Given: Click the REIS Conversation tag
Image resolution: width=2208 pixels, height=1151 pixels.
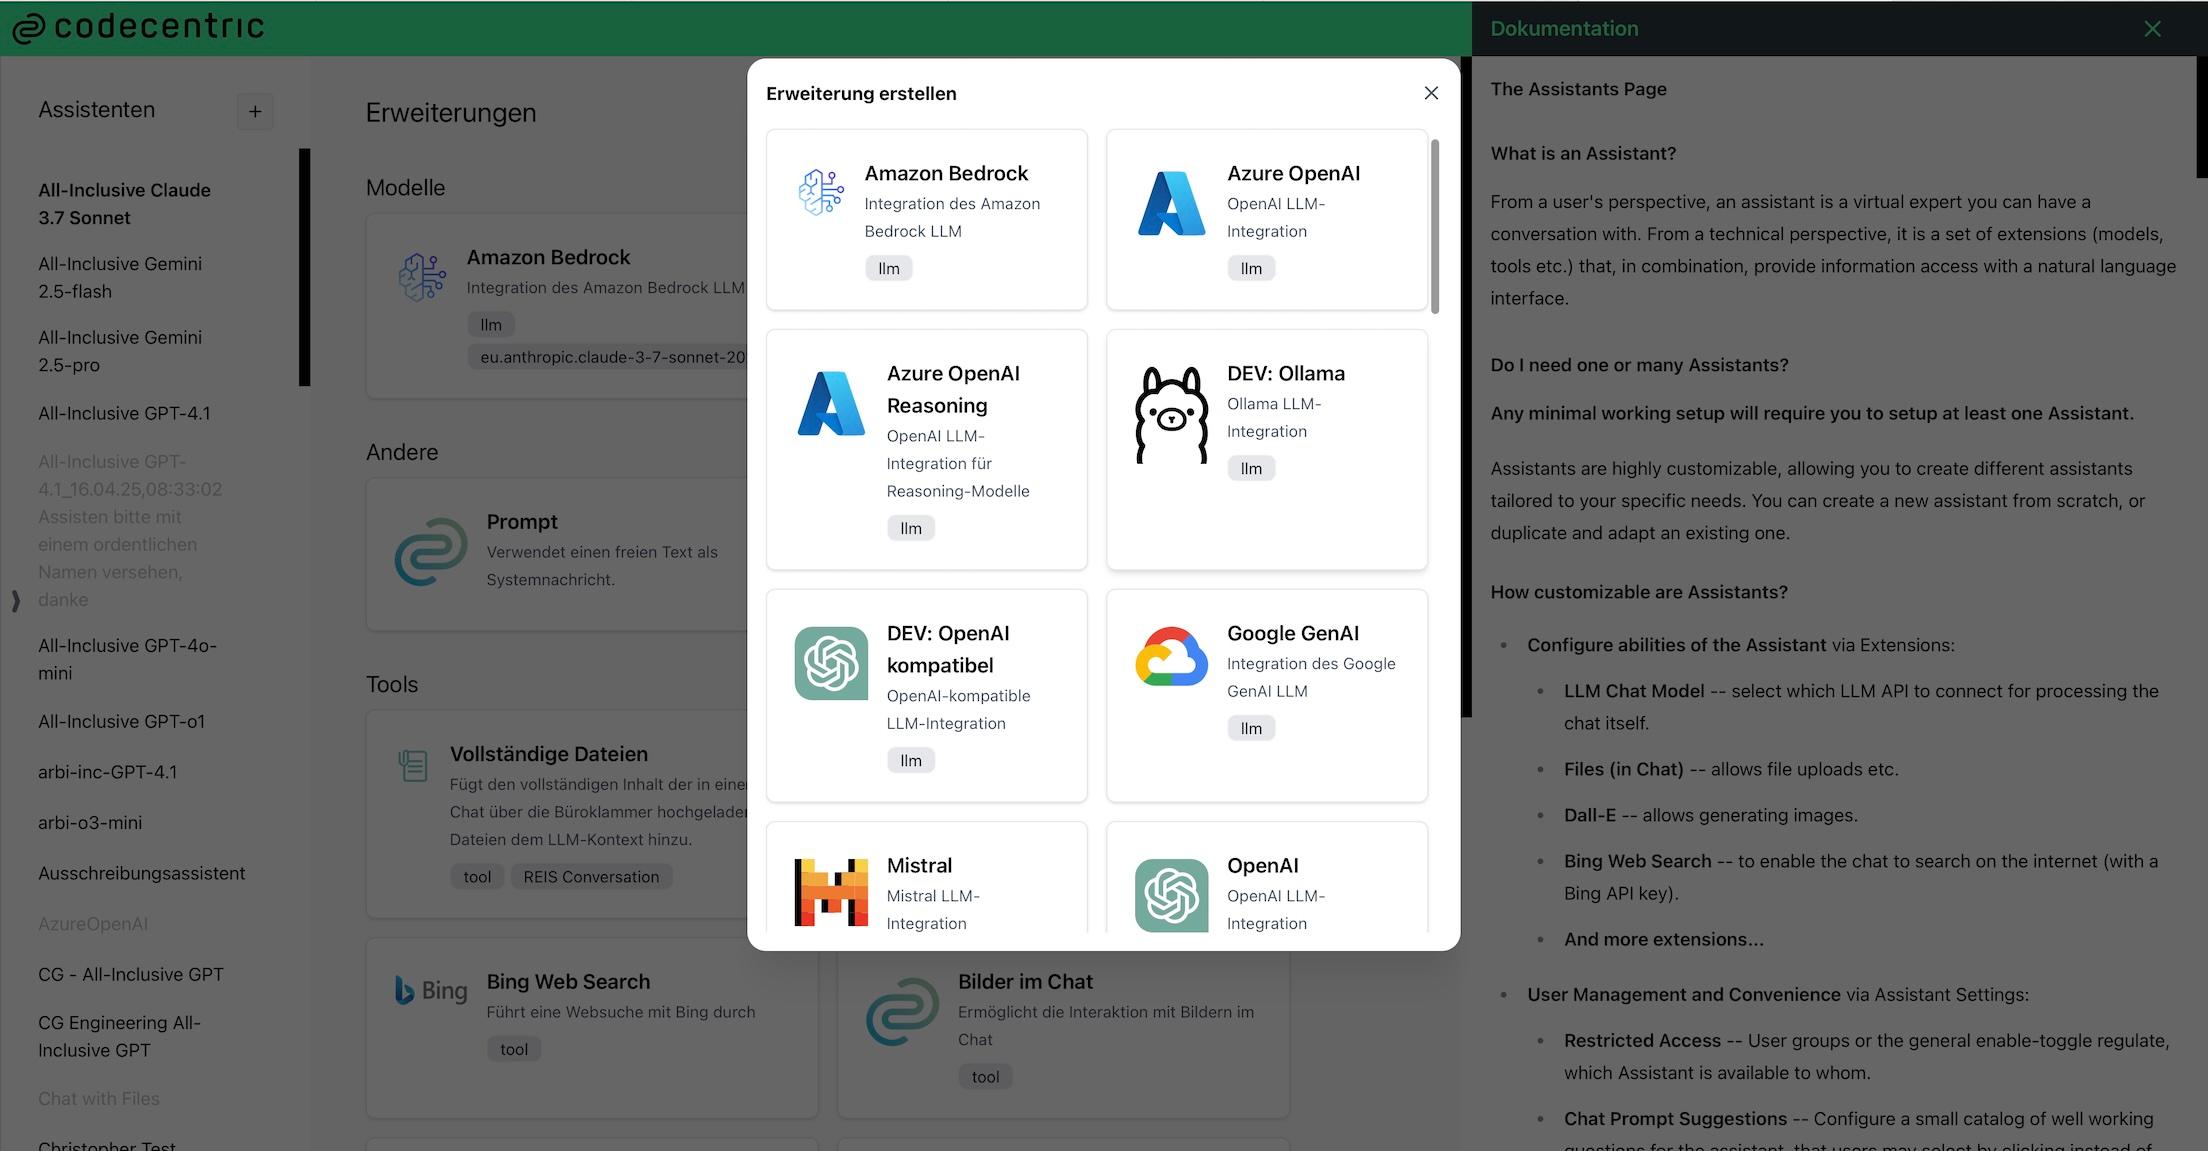Looking at the screenshot, I should (591, 877).
